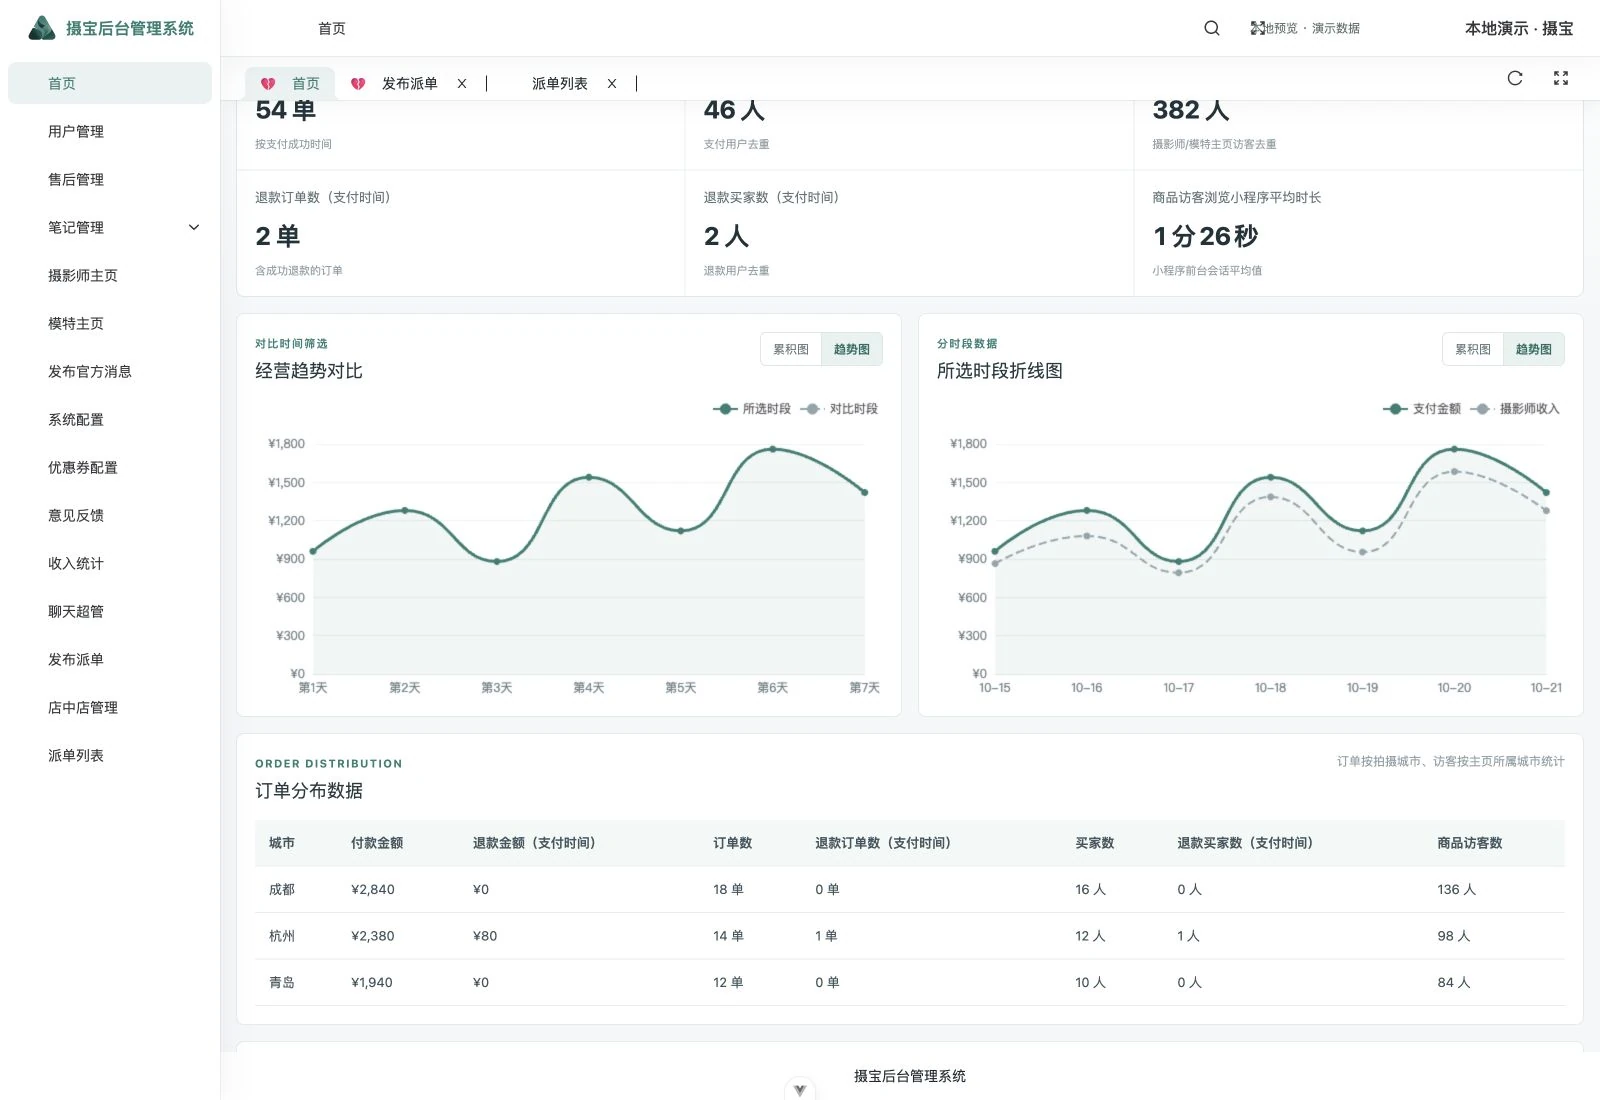Click the refresh icon in tab bar
Screen dimensions: 1600x1100
(x=1515, y=78)
